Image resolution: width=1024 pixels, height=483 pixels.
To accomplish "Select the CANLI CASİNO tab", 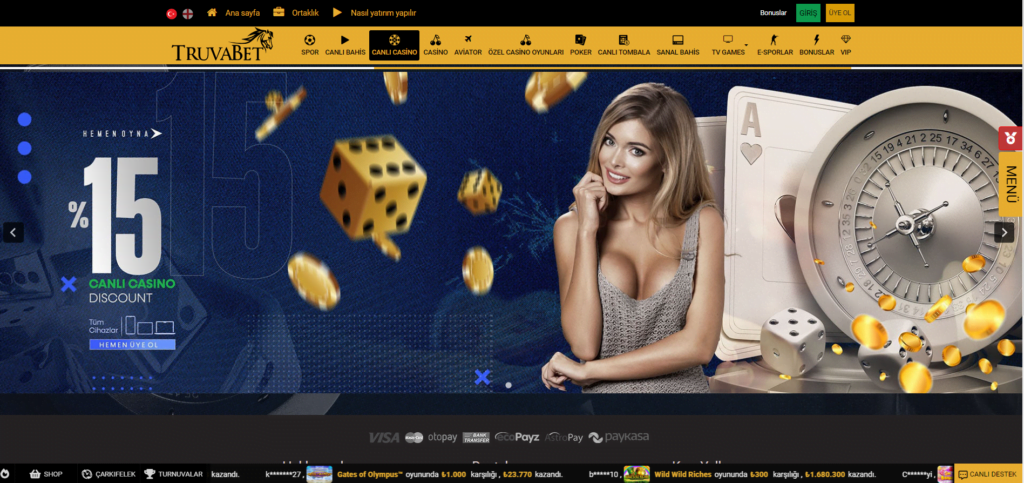I will pyautogui.click(x=394, y=46).
